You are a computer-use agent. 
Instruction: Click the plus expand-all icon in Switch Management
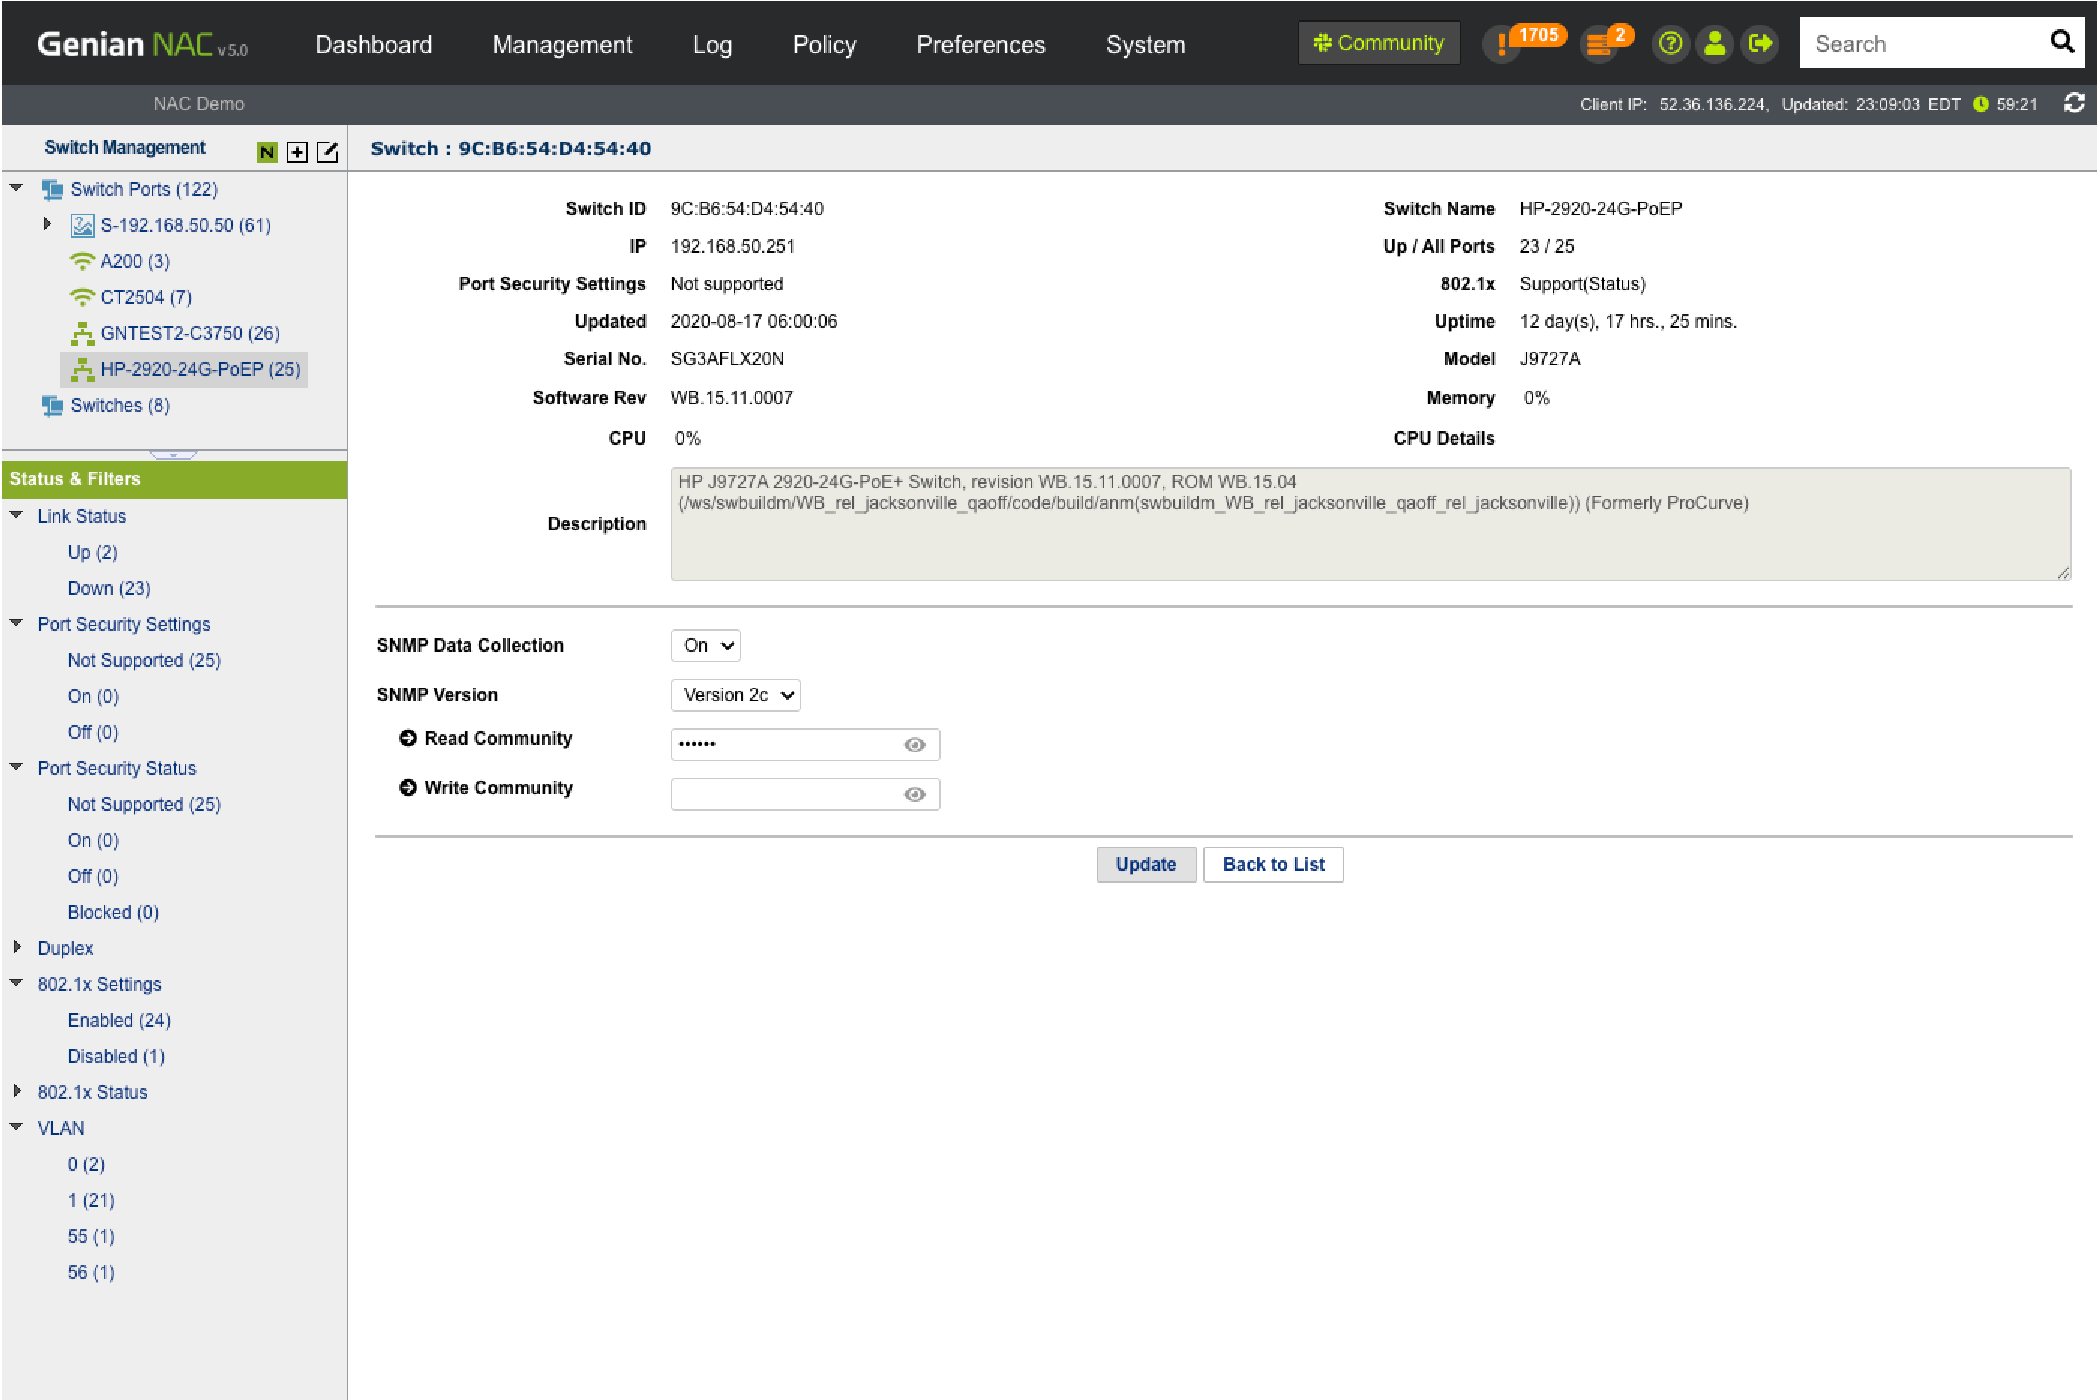point(297,152)
